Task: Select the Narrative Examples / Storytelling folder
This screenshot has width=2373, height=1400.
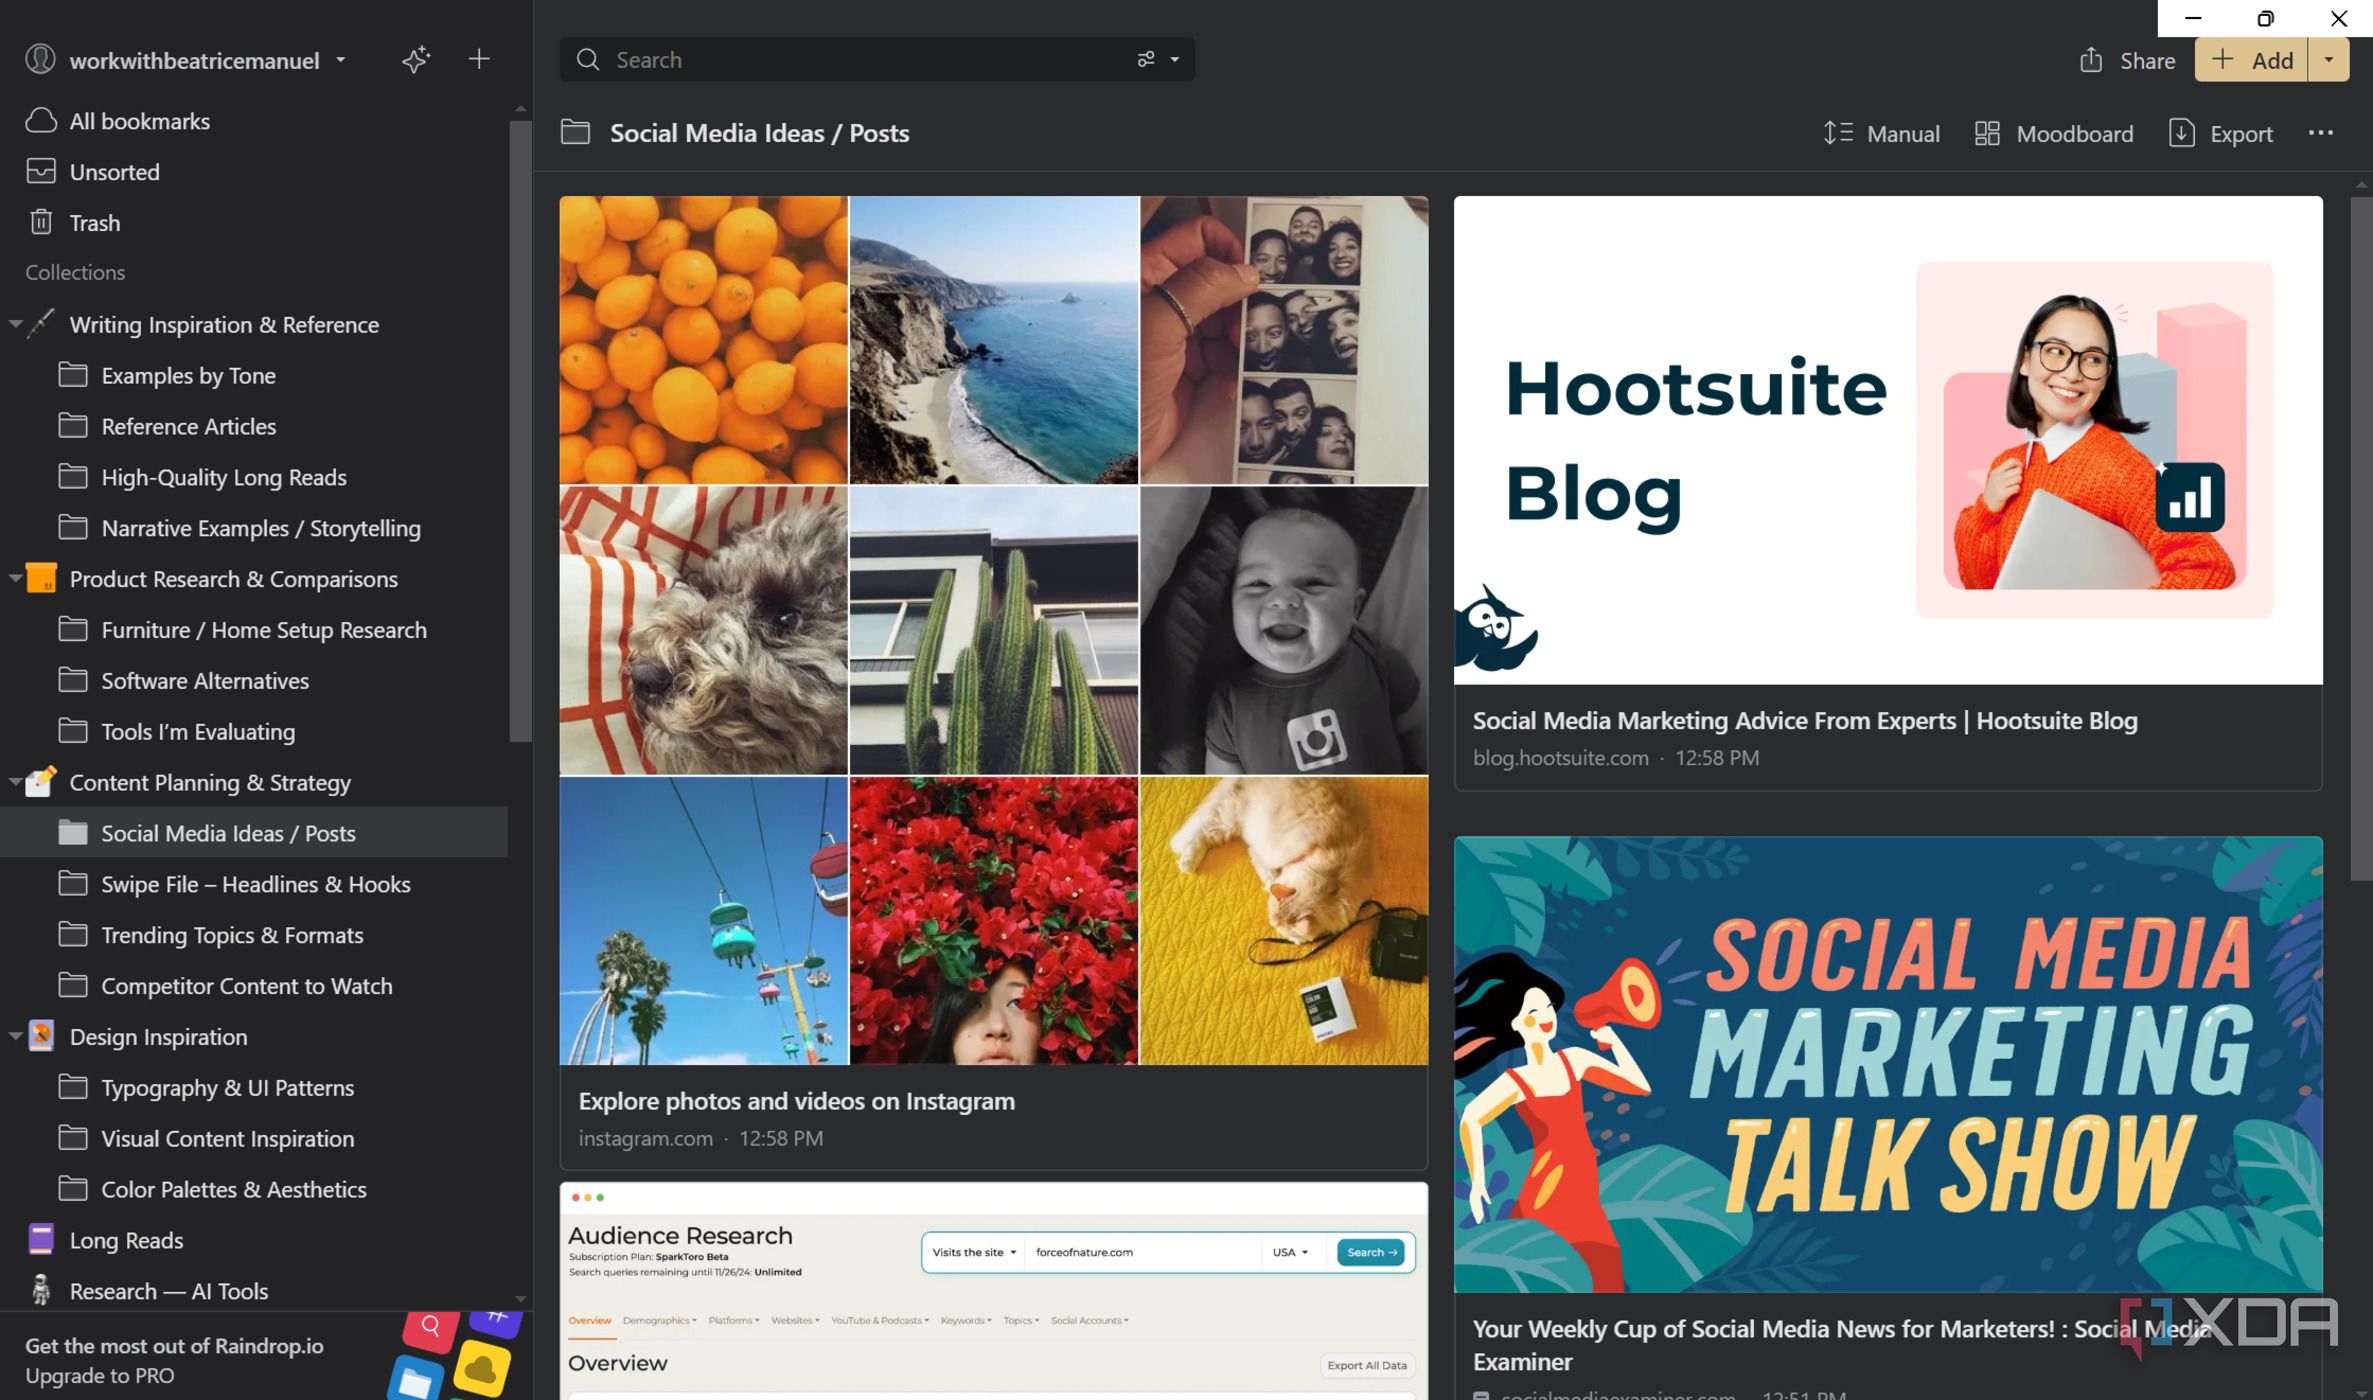Action: (254, 528)
